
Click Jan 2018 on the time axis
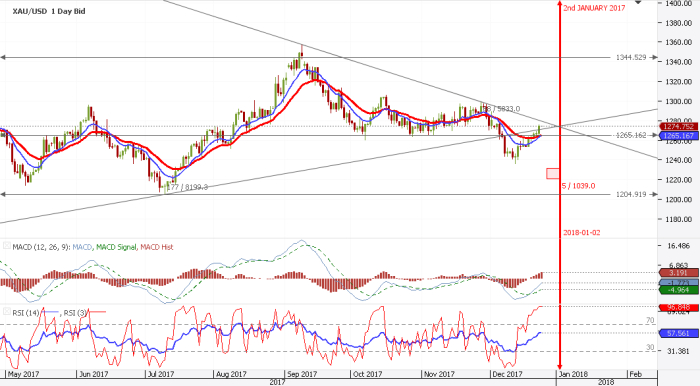point(573,374)
